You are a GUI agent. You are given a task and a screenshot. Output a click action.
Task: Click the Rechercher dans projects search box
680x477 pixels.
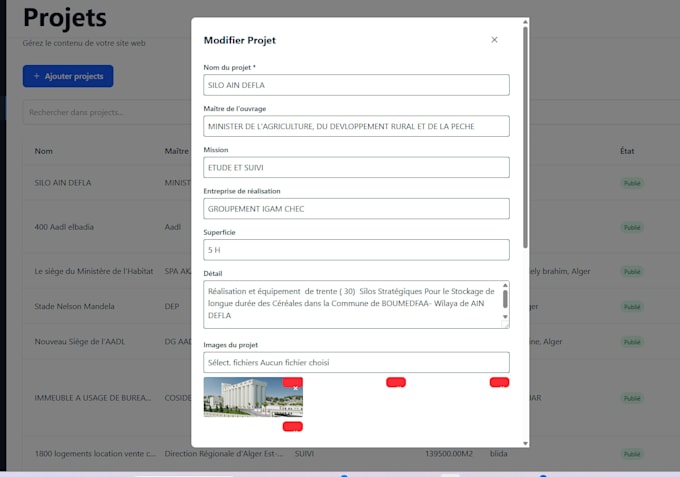[x=107, y=112]
